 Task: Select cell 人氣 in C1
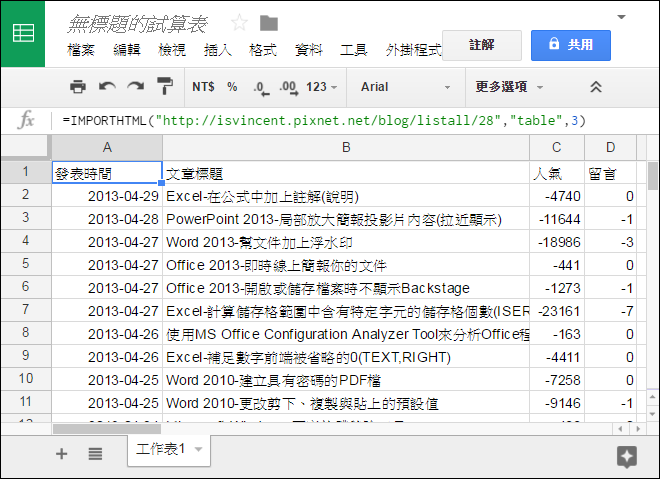point(557,173)
